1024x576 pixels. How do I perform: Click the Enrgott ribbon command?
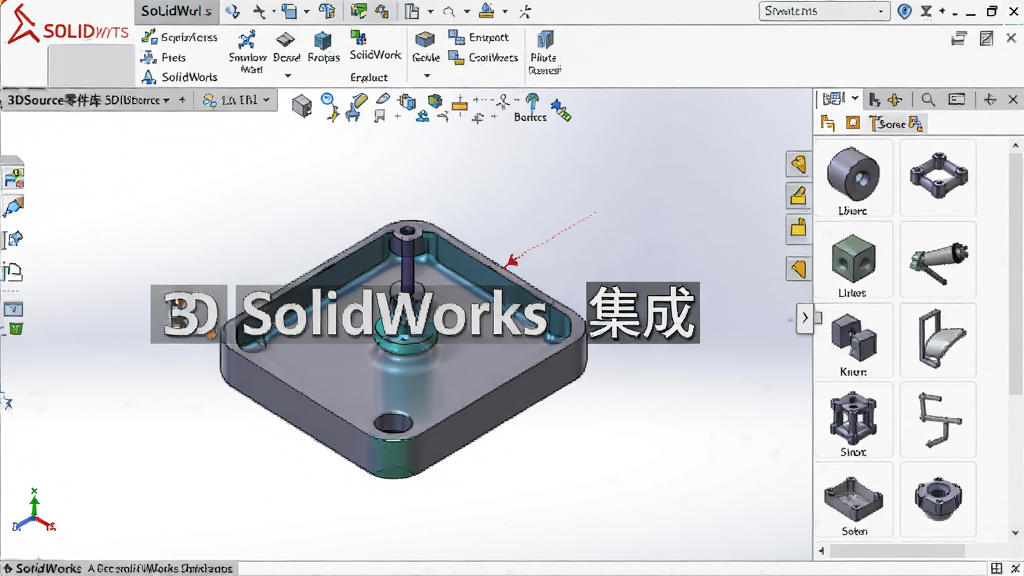479,37
